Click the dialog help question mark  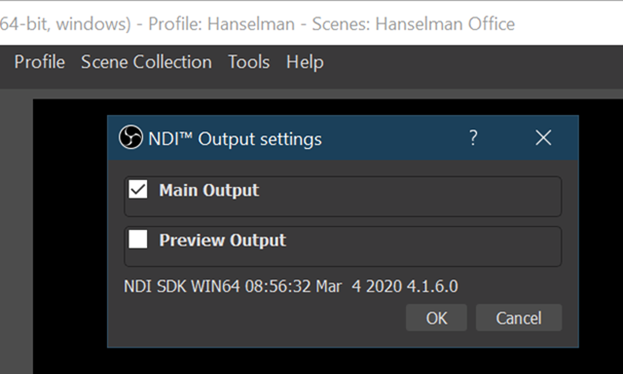pyautogui.click(x=473, y=138)
